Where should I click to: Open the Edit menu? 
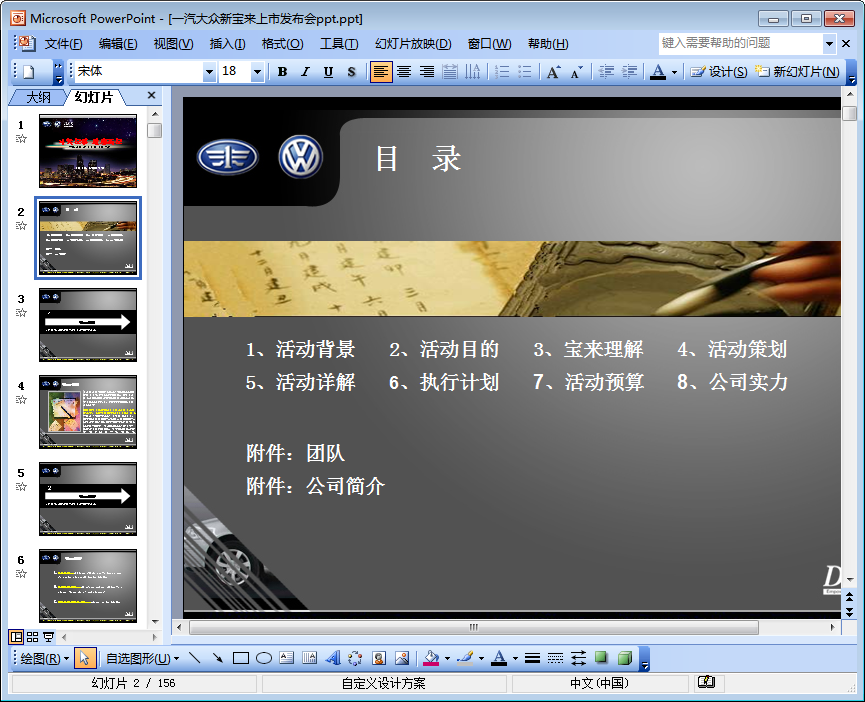[118, 44]
